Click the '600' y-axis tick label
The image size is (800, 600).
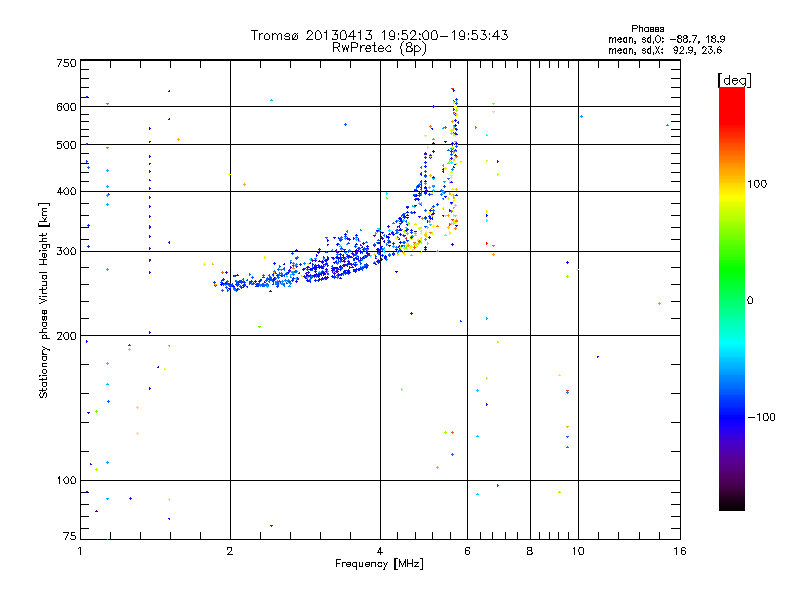(x=66, y=107)
